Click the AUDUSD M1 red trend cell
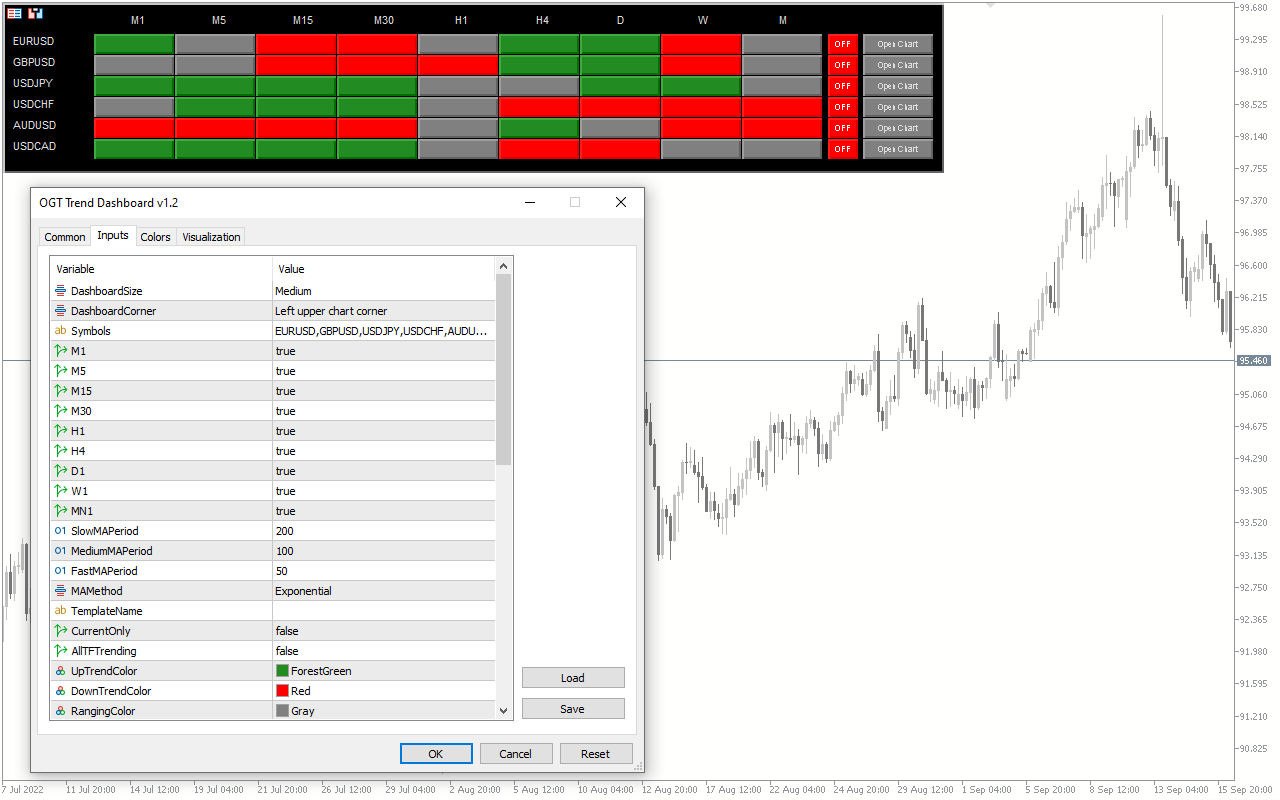 tap(134, 128)
